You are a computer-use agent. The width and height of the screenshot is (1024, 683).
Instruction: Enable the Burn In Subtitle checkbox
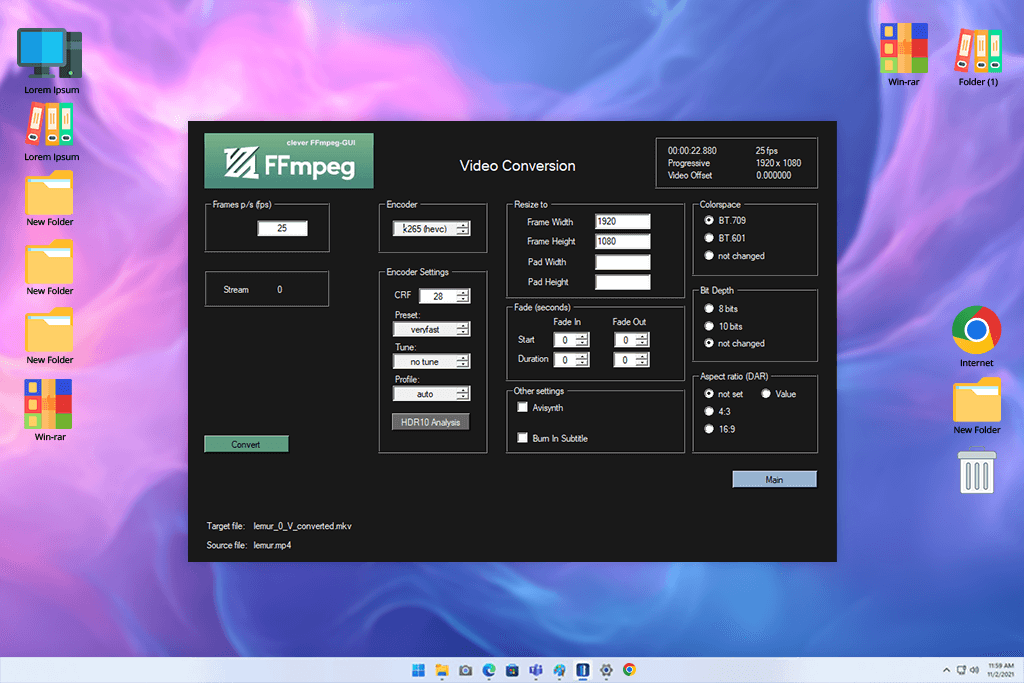522,438
